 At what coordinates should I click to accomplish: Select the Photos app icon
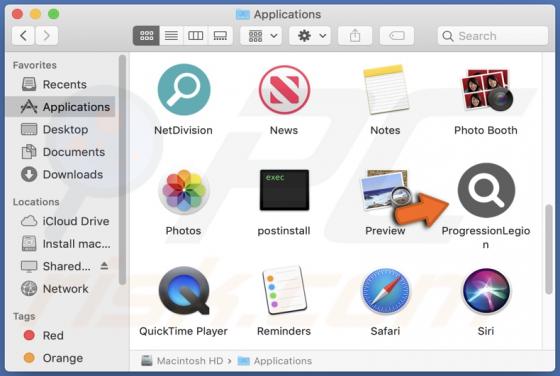coord(184,191)
